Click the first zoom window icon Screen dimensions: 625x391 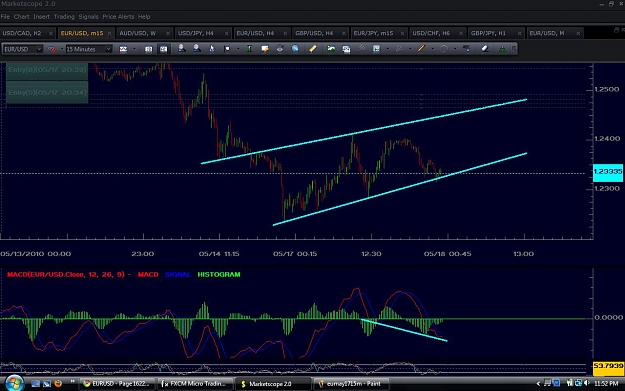point(148,49)
